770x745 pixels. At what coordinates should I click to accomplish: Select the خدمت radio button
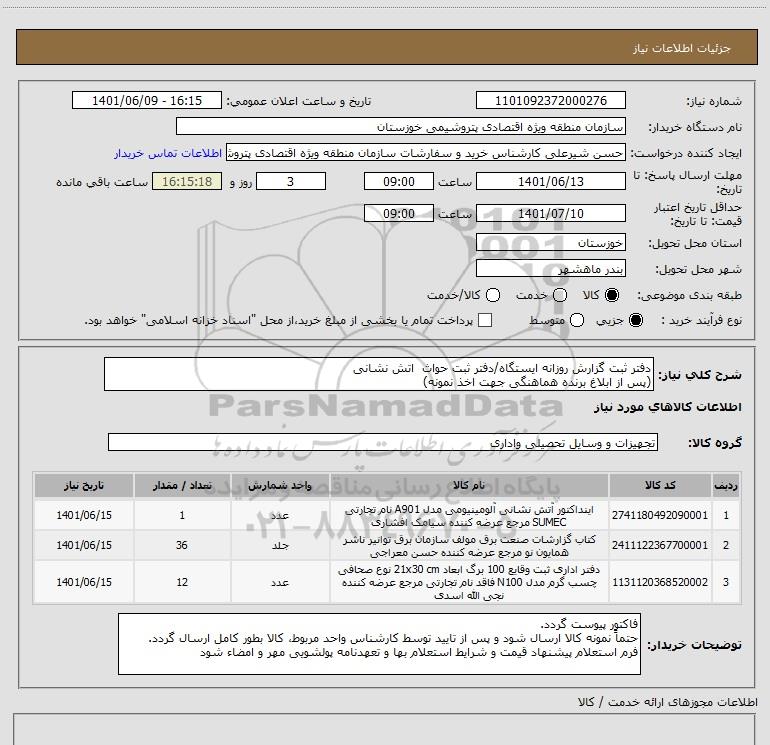point(560,295)
